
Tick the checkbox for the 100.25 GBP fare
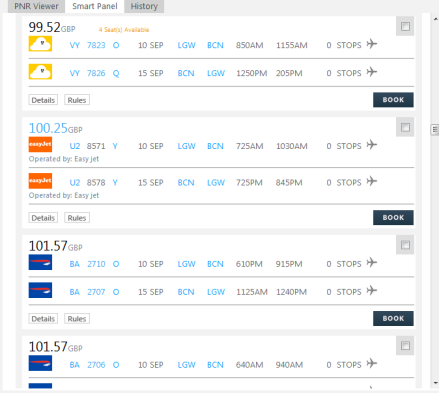[x=405, y=127]
